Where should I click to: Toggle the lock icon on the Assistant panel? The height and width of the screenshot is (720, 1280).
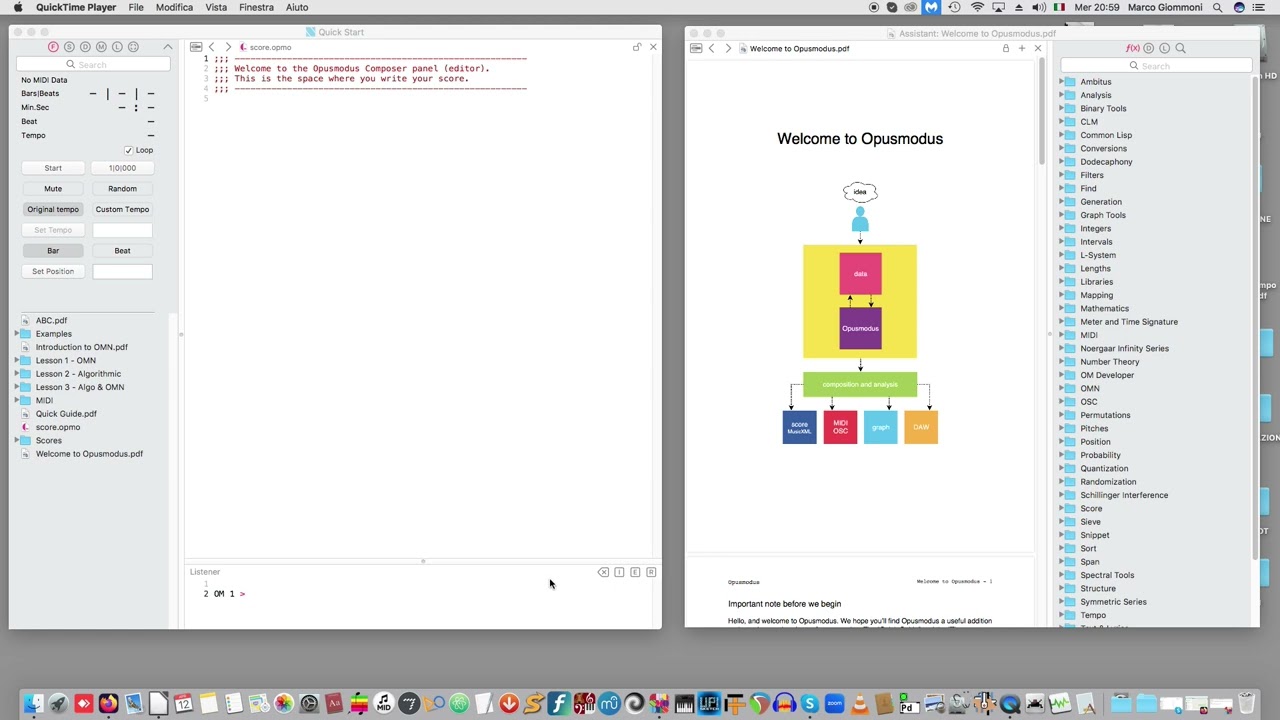(1005, 48)
